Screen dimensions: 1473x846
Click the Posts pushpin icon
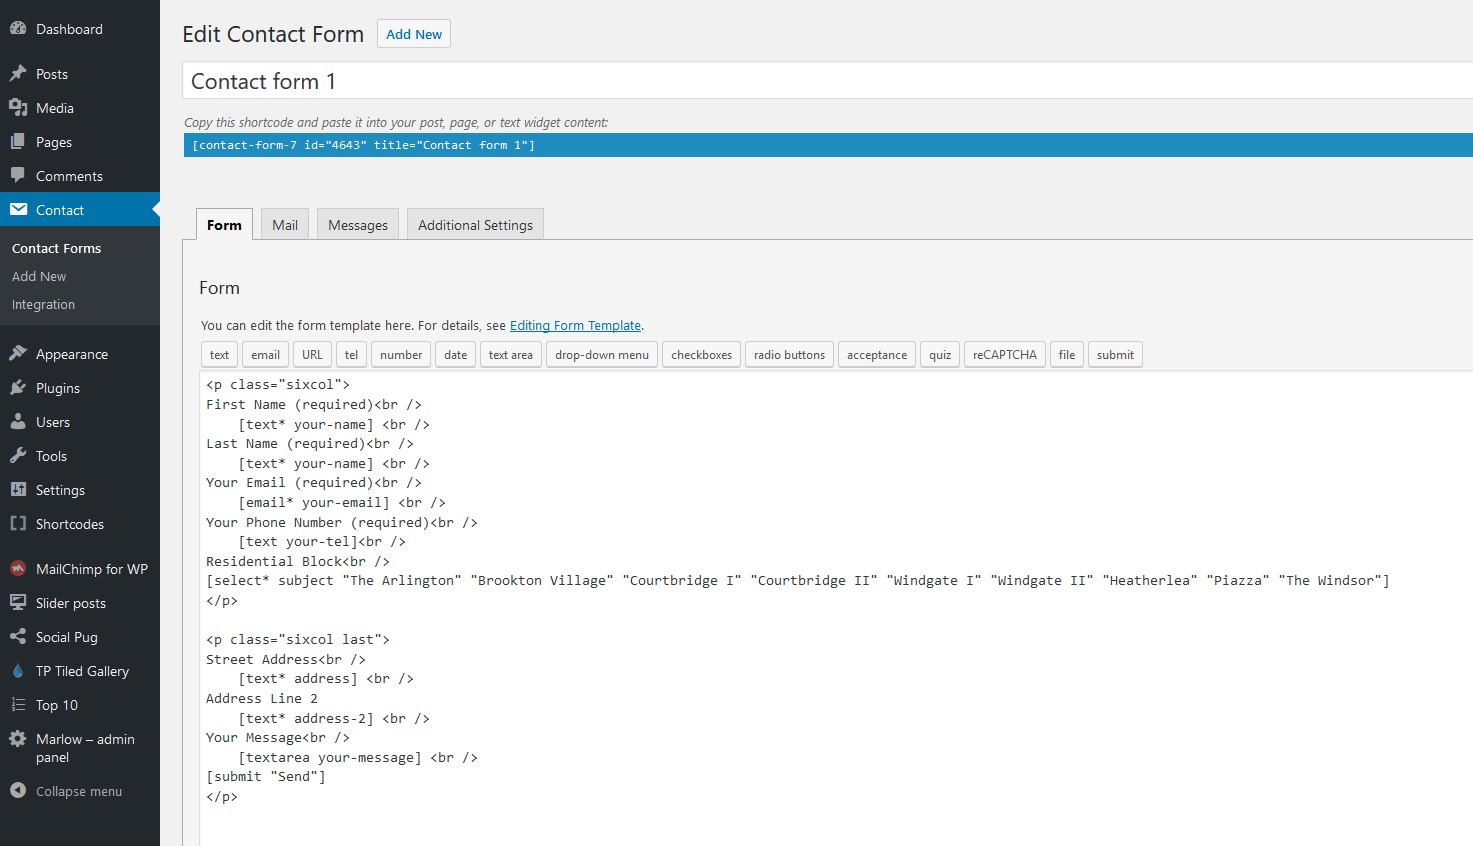pyautogui.click(x=18, y=74)
